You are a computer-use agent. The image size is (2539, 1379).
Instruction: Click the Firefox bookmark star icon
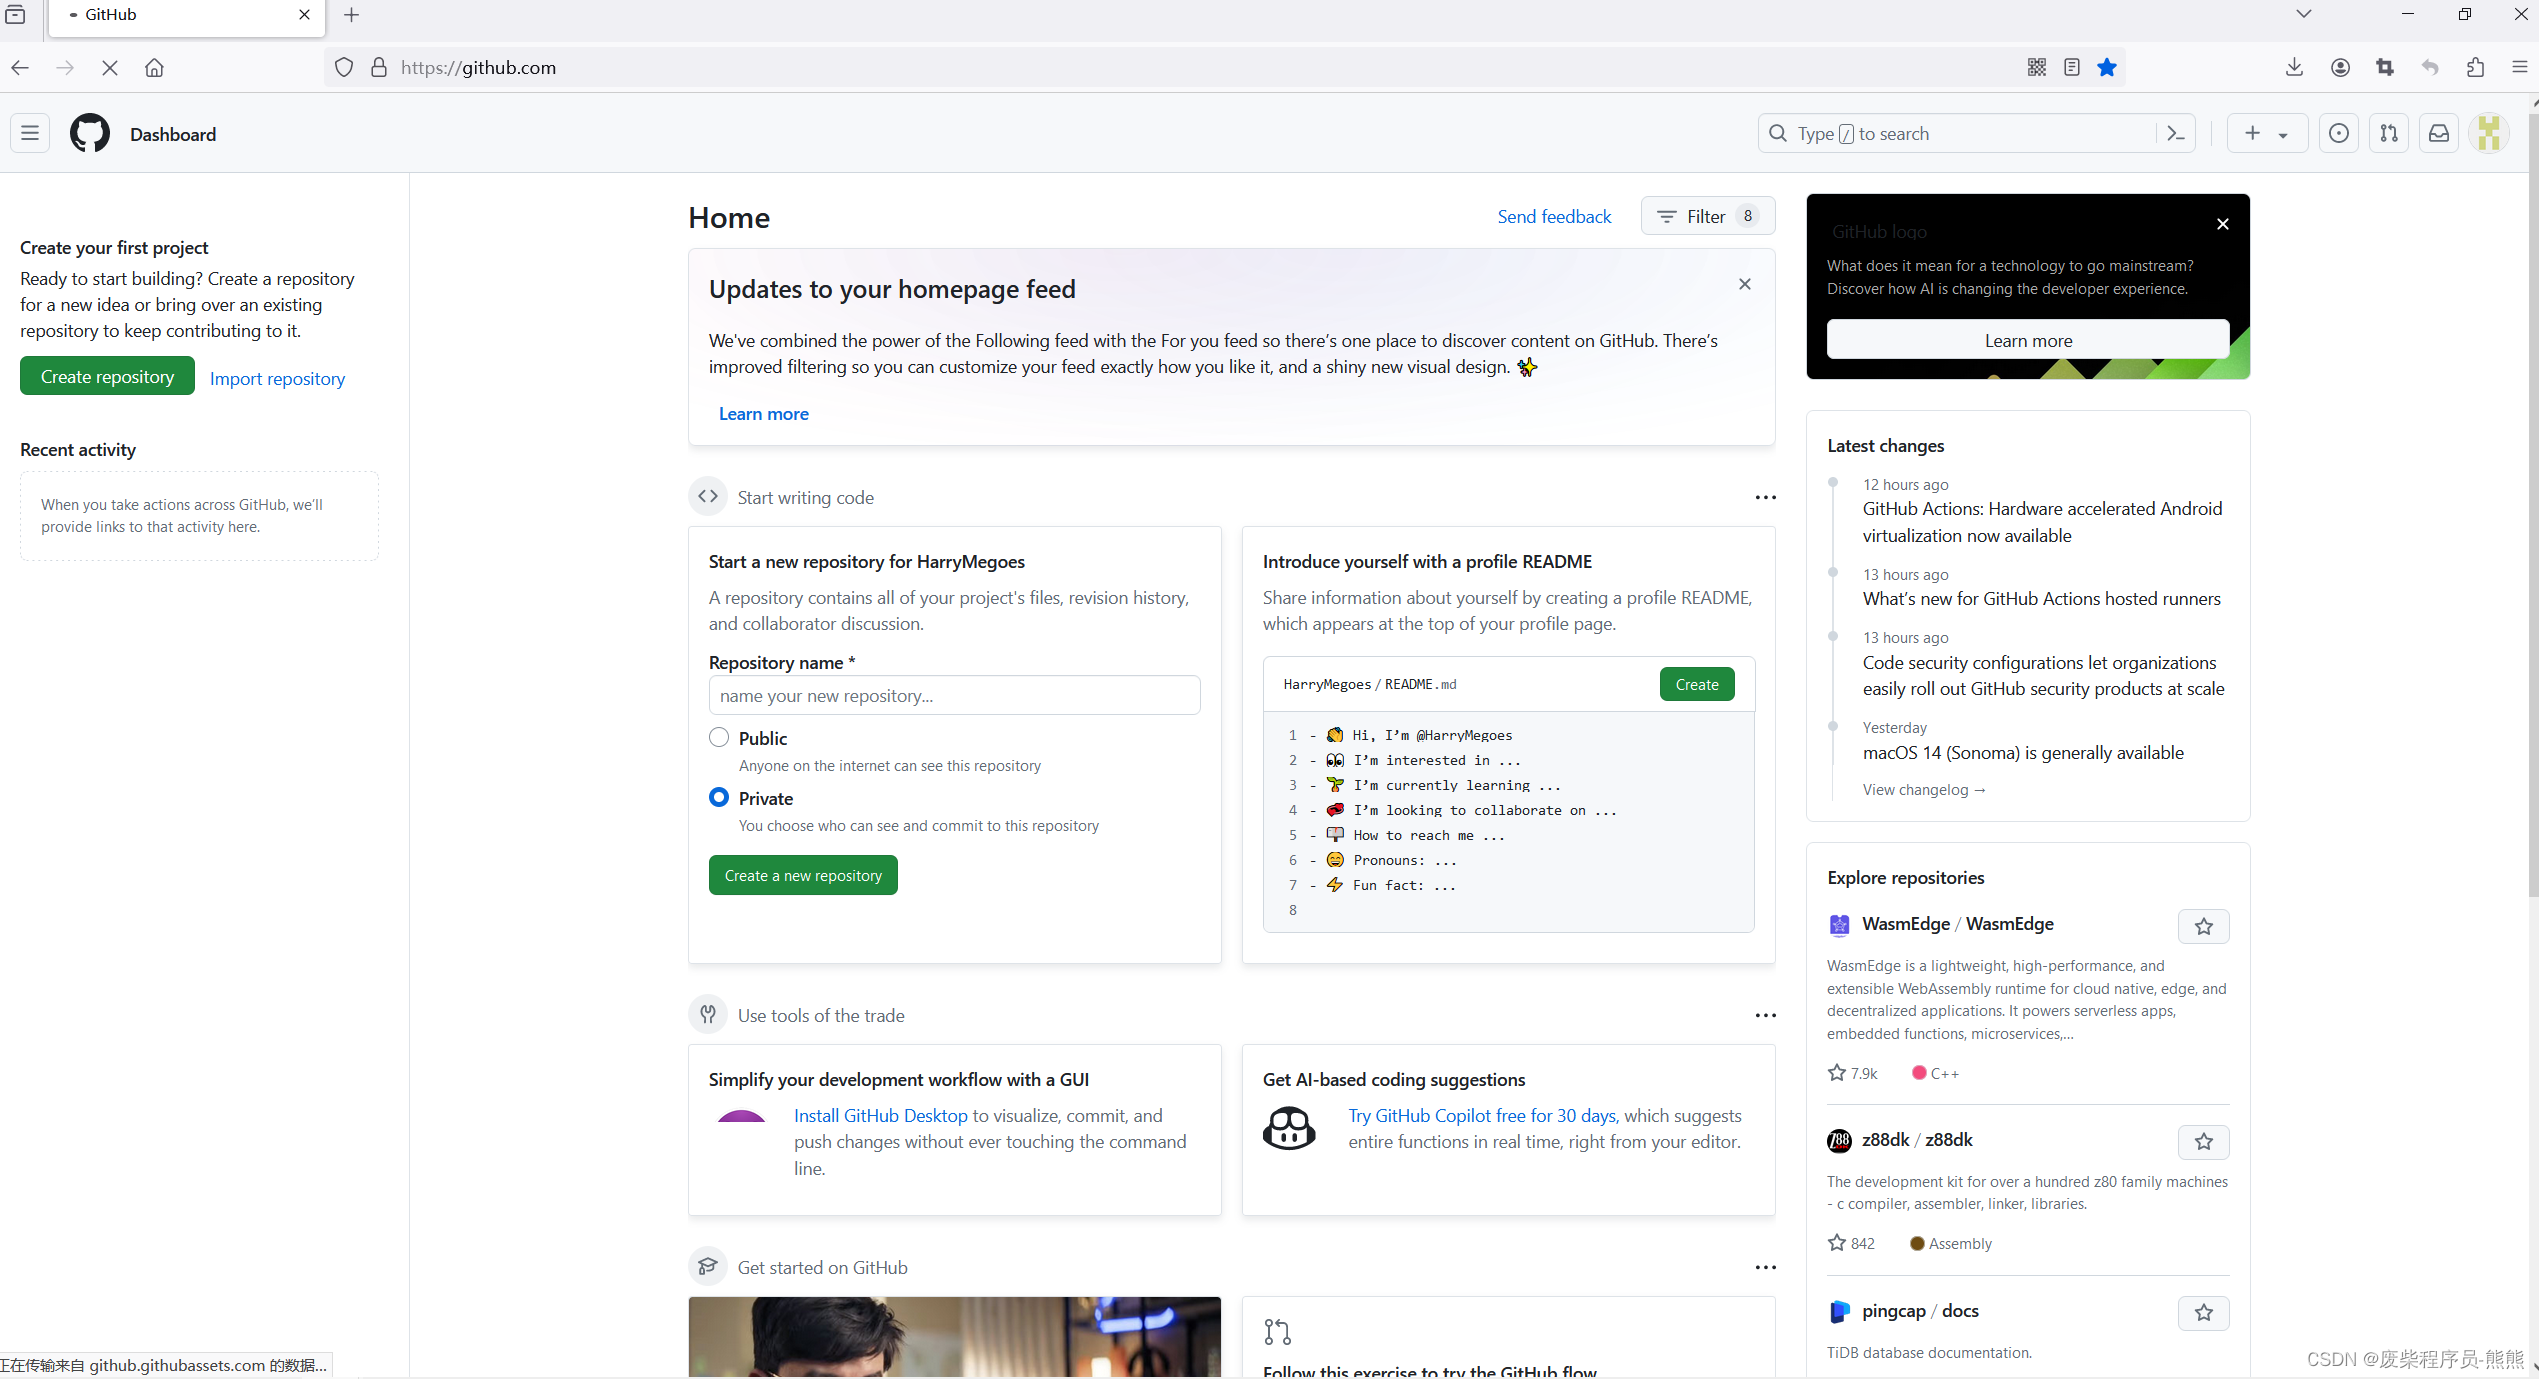coord(2107,67)
